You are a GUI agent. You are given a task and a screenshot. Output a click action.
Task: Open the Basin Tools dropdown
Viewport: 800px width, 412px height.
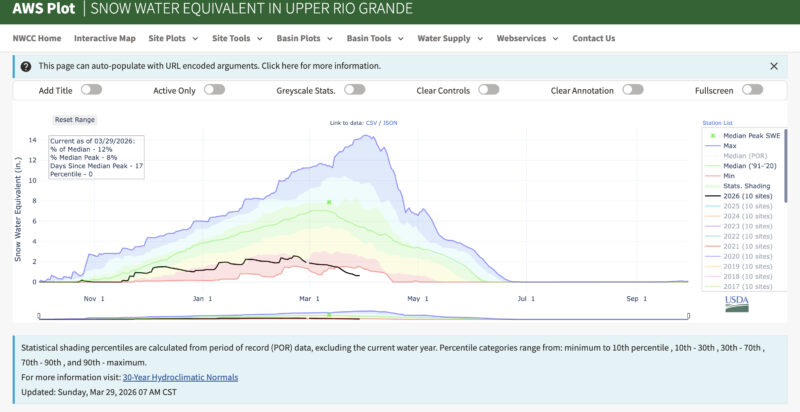pyautogui.click(x=374, y=38)
